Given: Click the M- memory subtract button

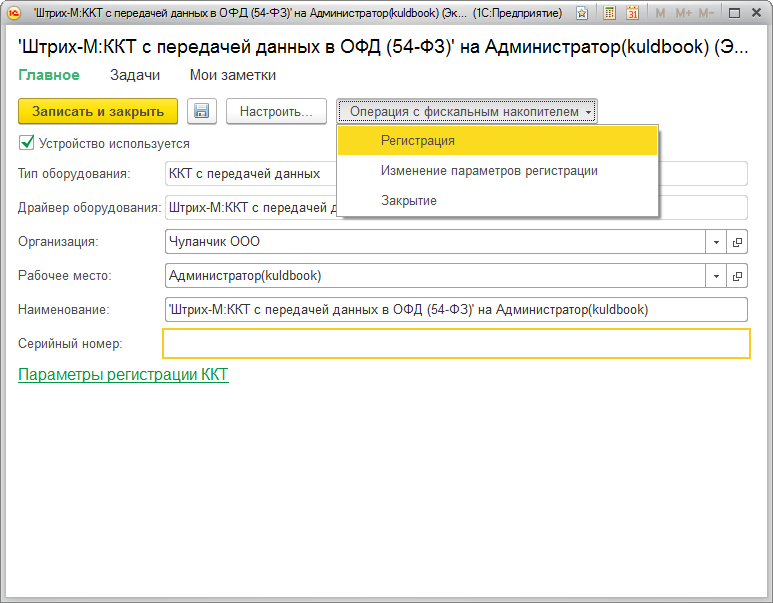Looking at the screenshot, I should (x=709, y=14).
